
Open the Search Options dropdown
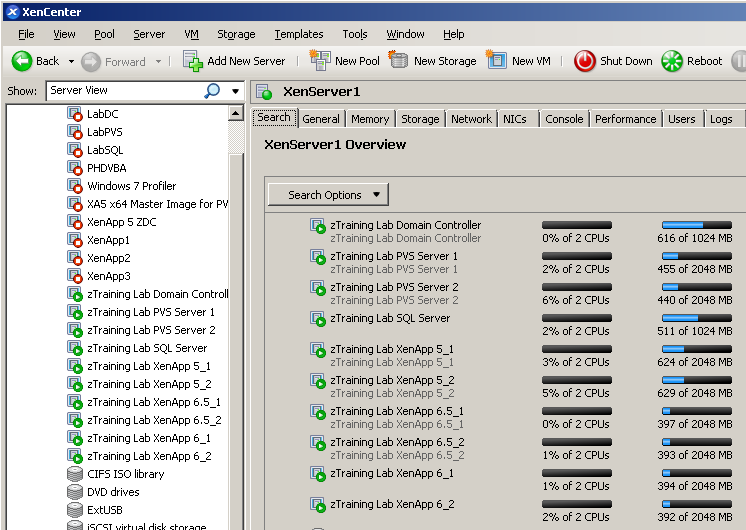[x=328, y=195]
